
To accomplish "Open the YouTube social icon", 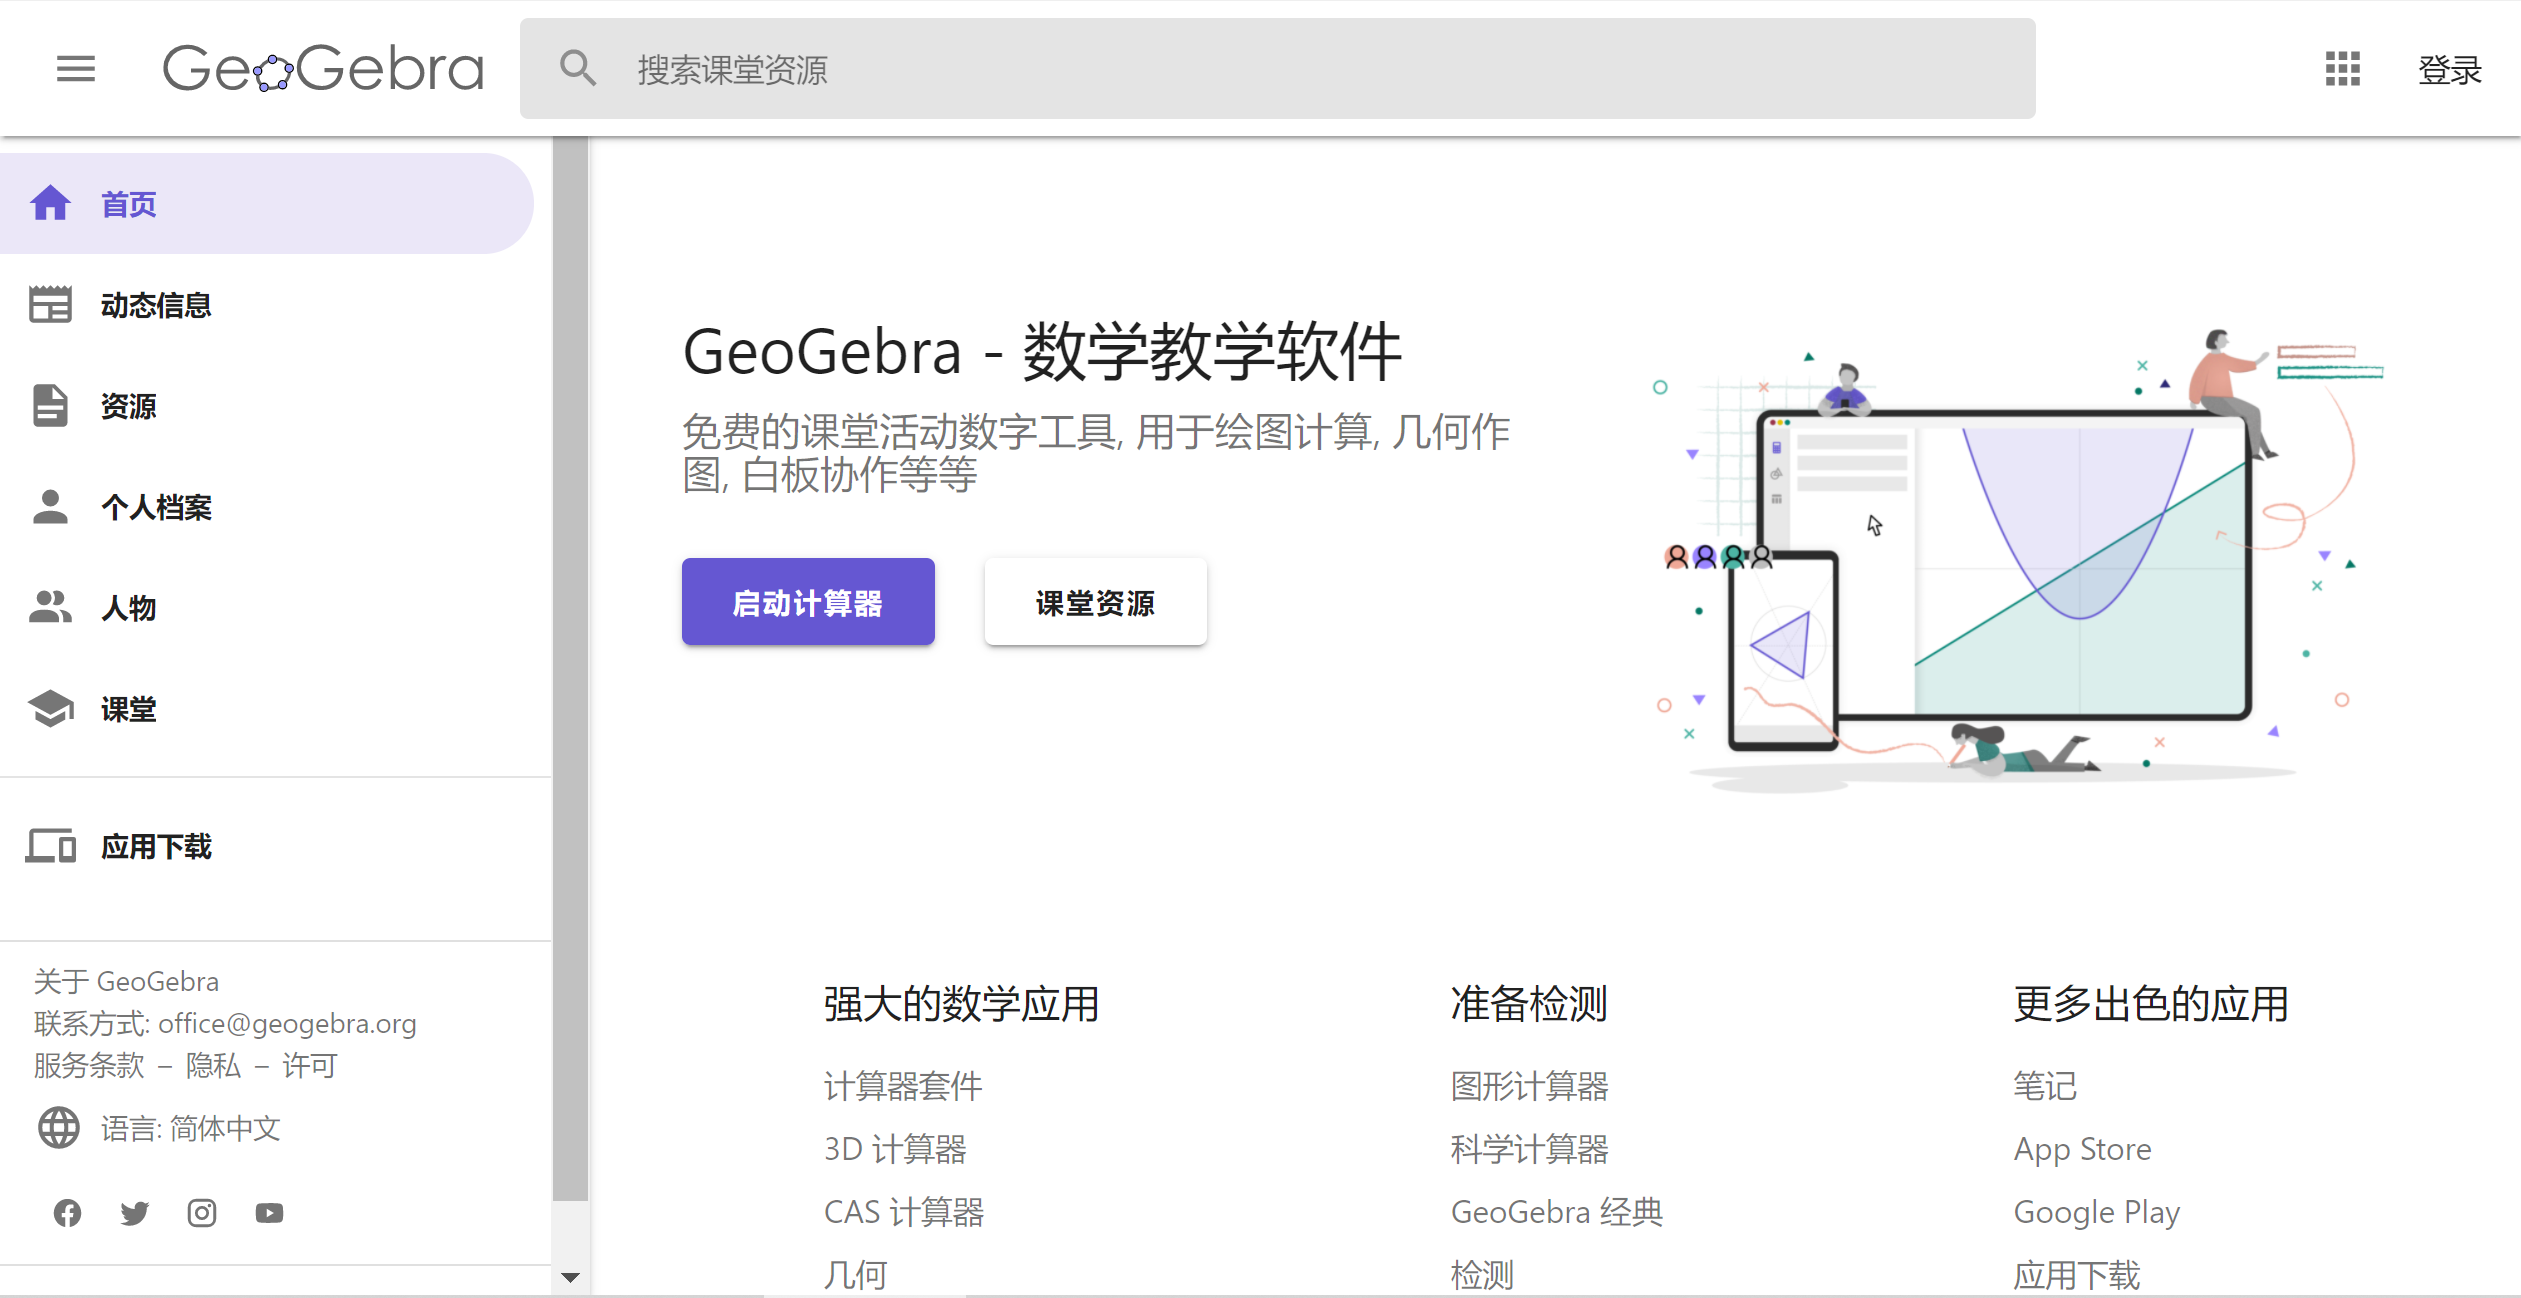I will tap(269, 1213).
